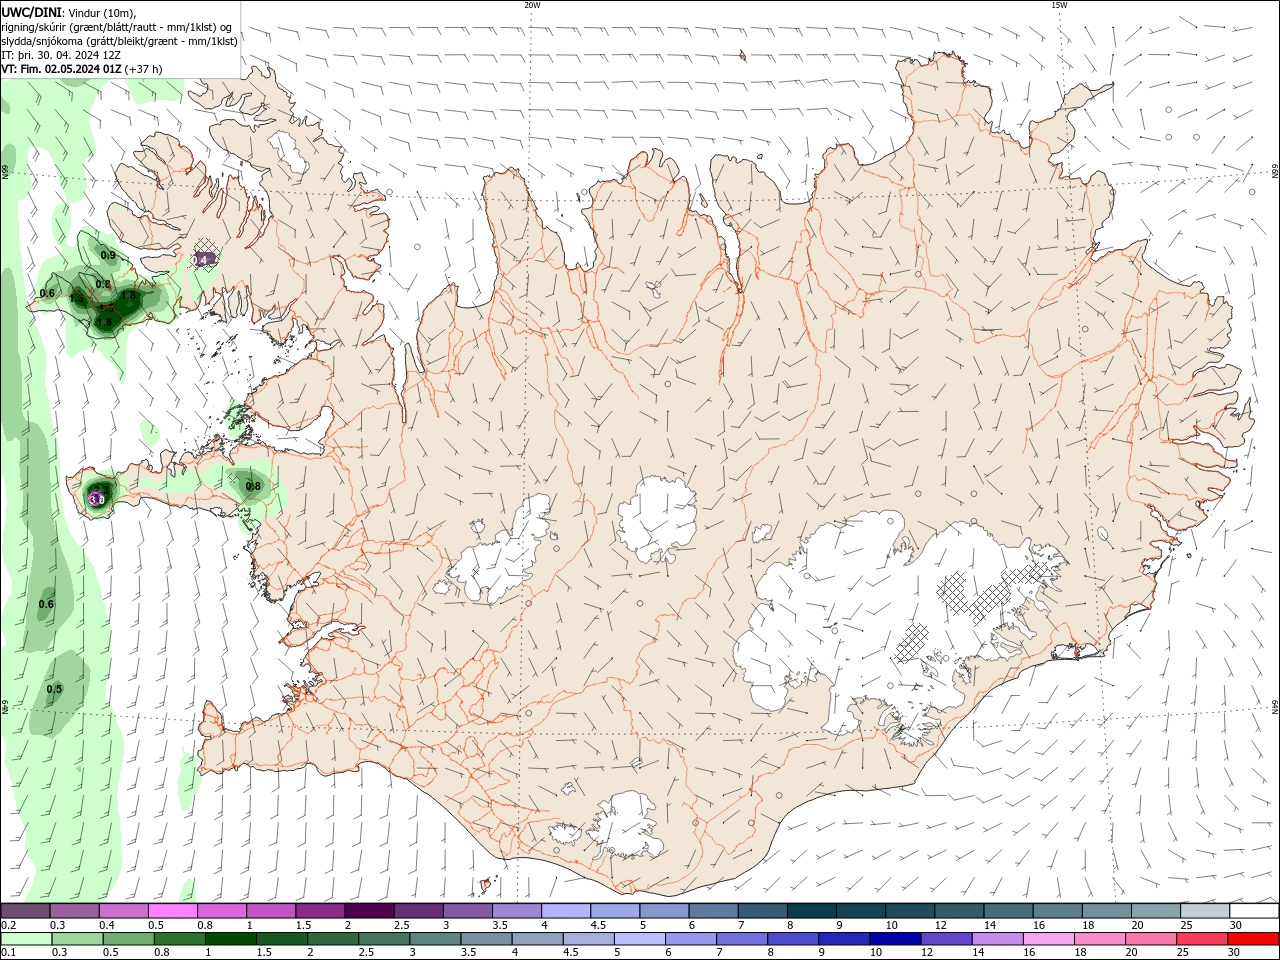Viewport: 1280px width, 960px height.
Task: Pick the pale grey 25–30 upper swatch
Action: (x=1205, y=911)
